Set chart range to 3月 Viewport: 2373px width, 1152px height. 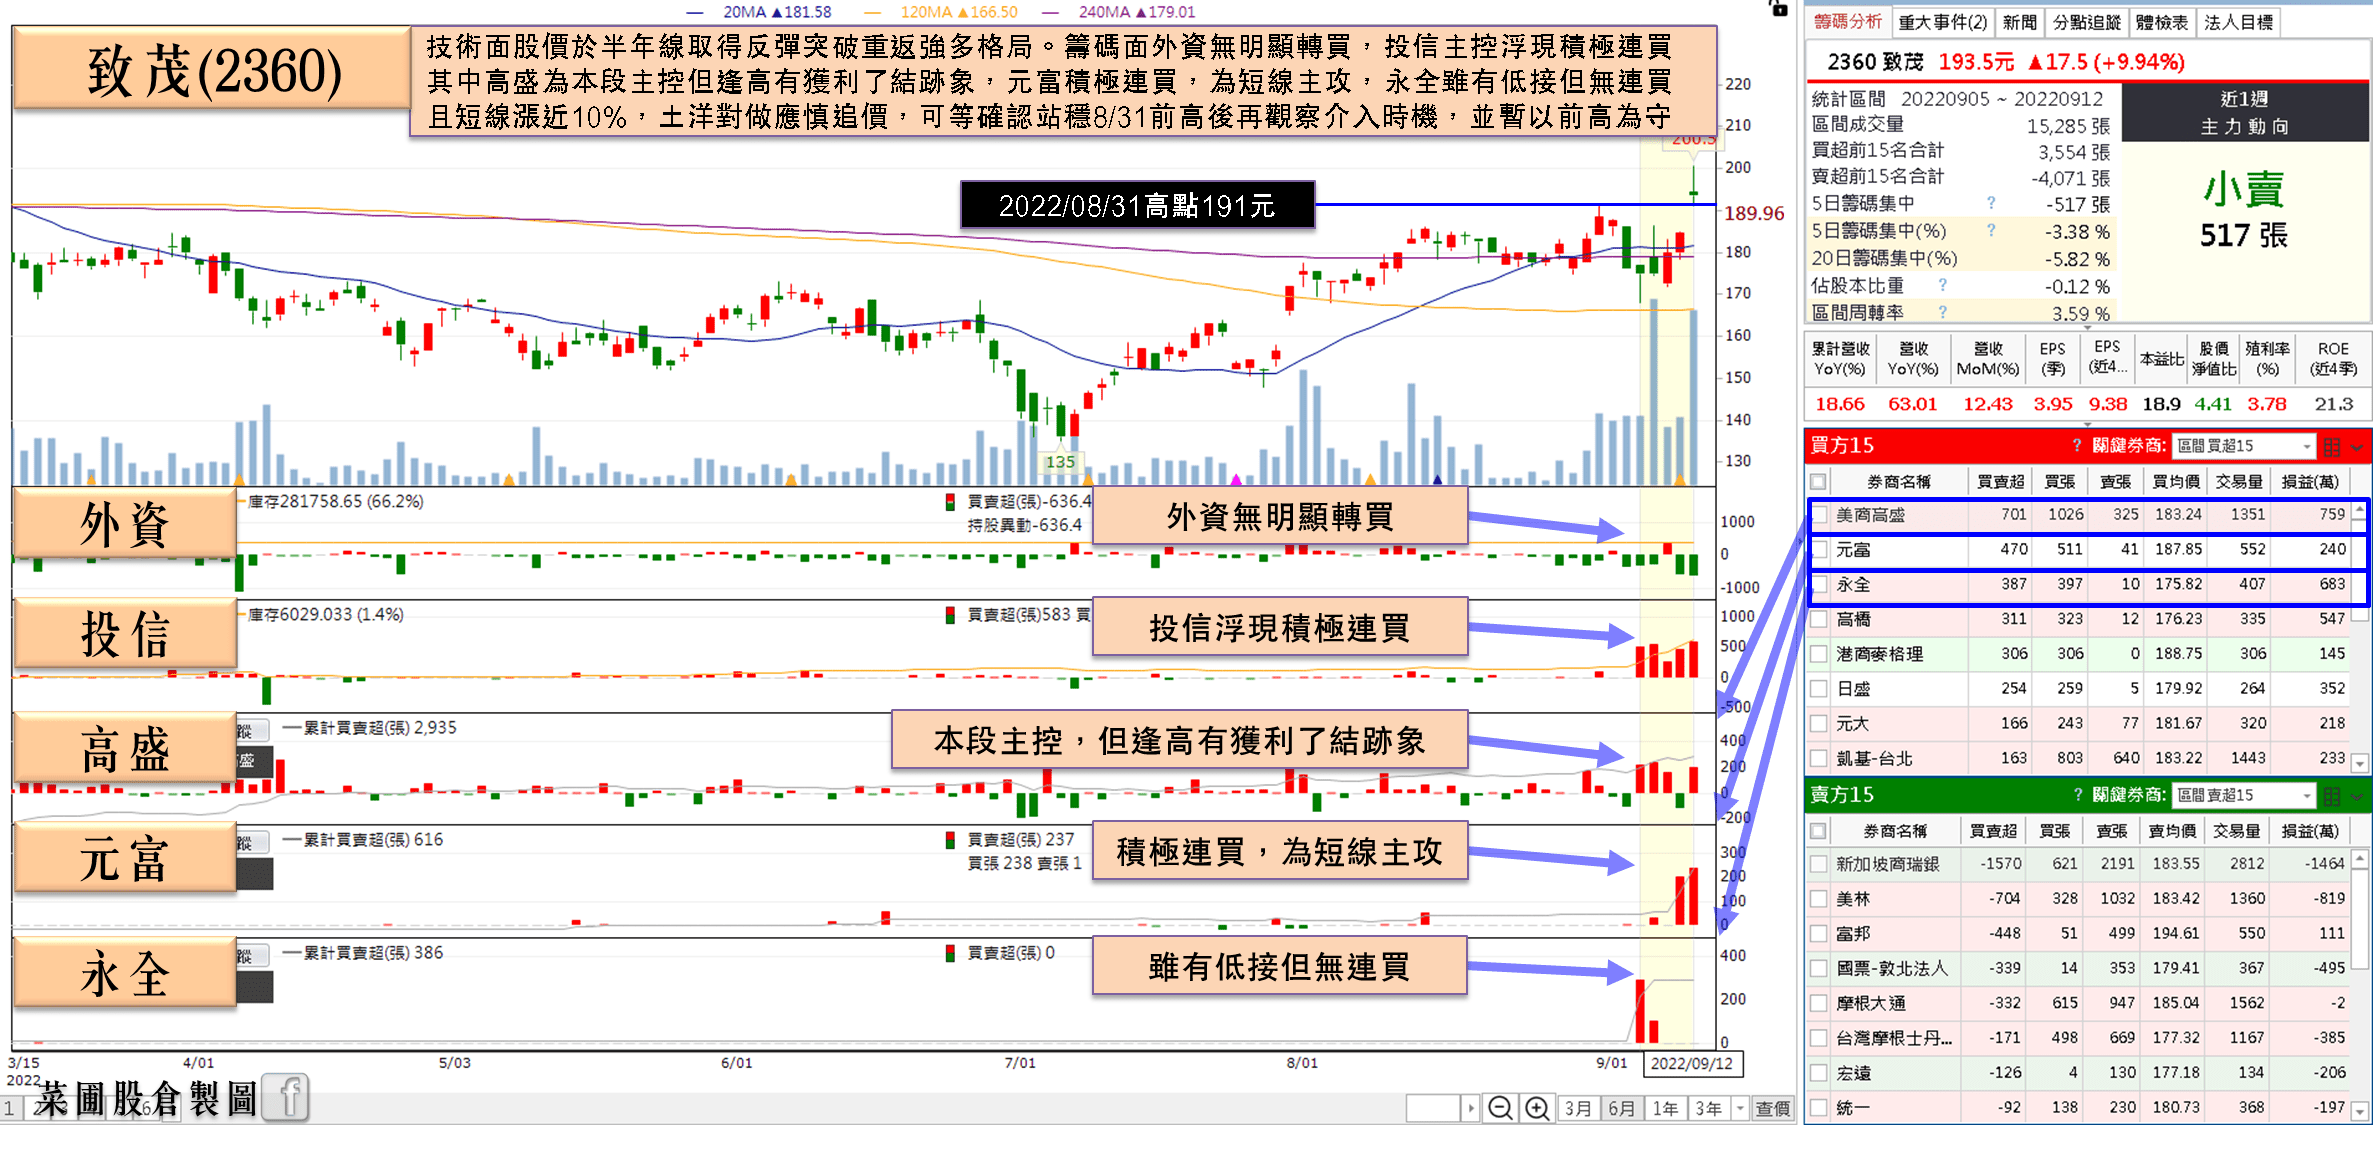pos(1578,1108)
